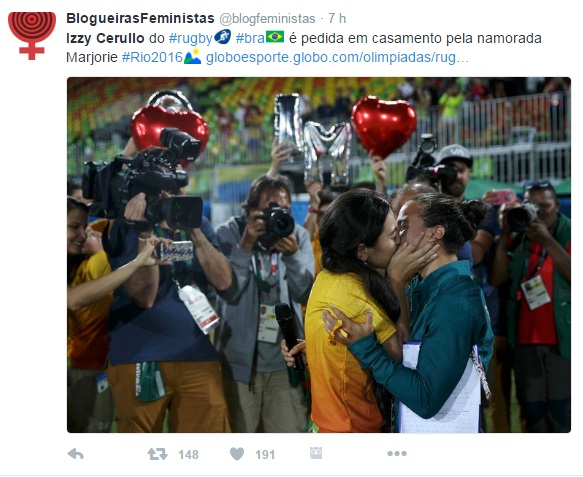The height and width of the screenshot is (477, 583).
Task: Enlarge the proposal kiss photo
Action: coord(319,255)
